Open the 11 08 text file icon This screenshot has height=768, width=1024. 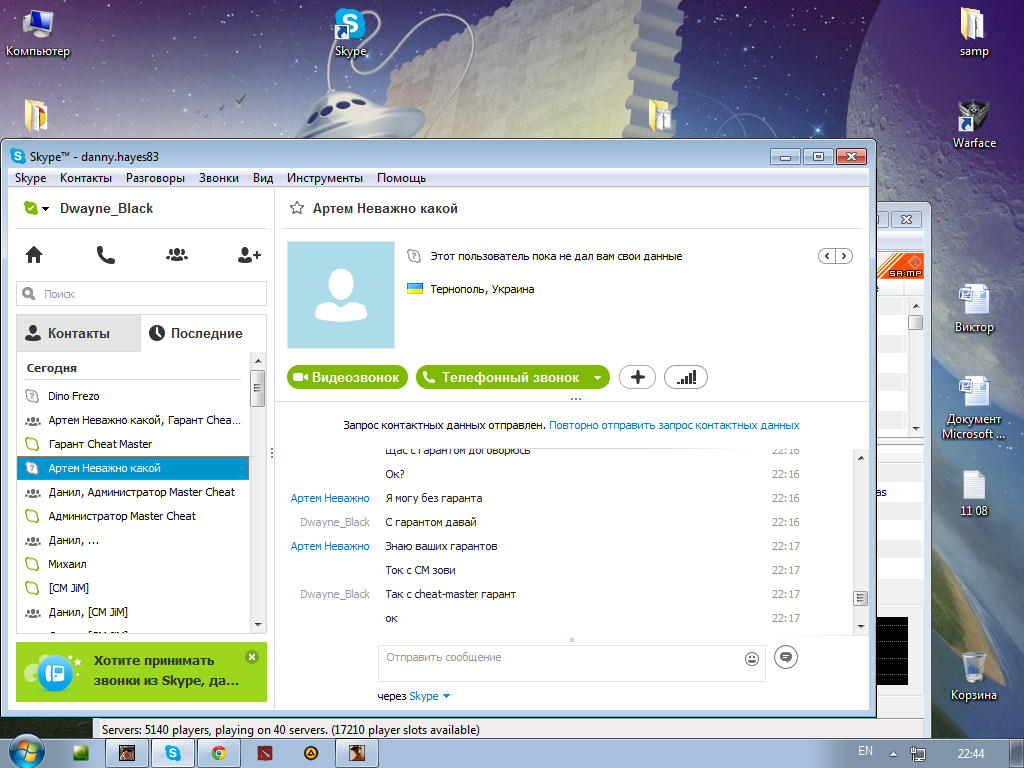click(974, 493)
